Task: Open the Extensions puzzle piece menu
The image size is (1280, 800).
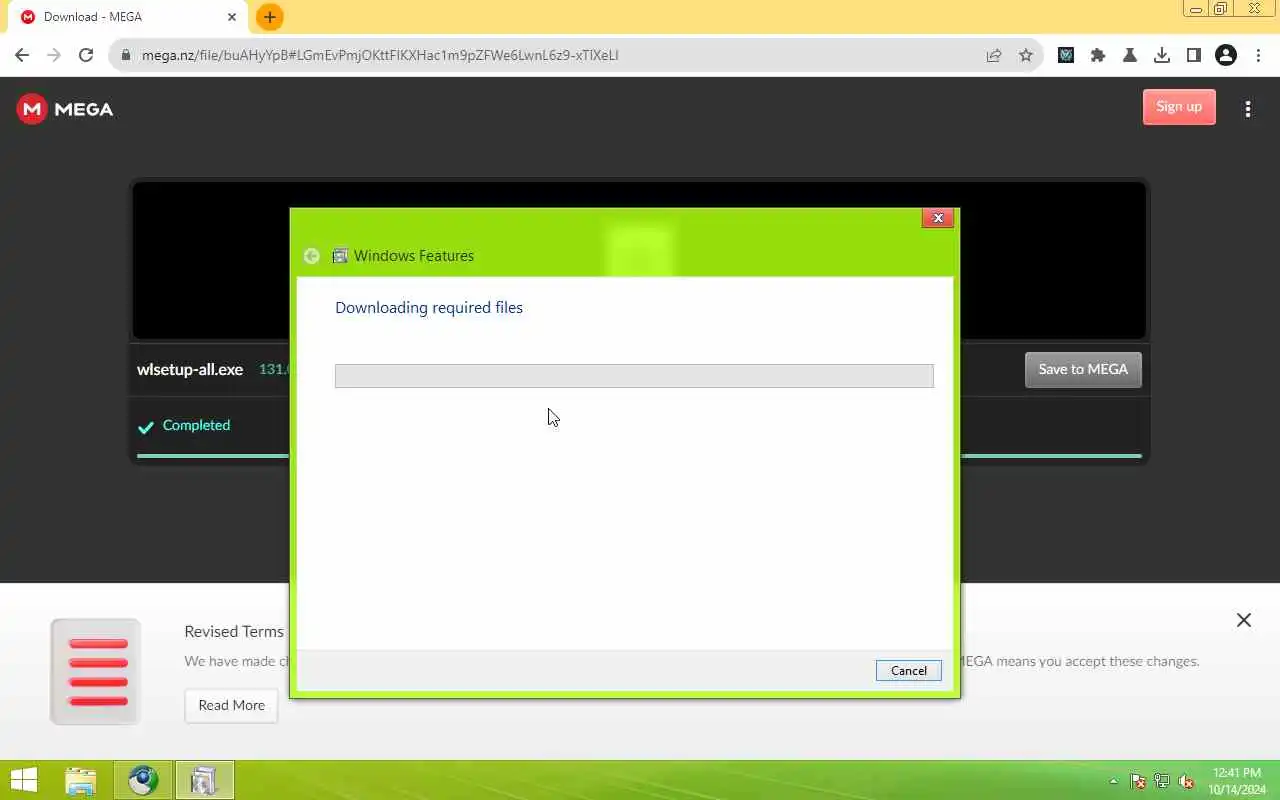Action: pos(1098,55)
